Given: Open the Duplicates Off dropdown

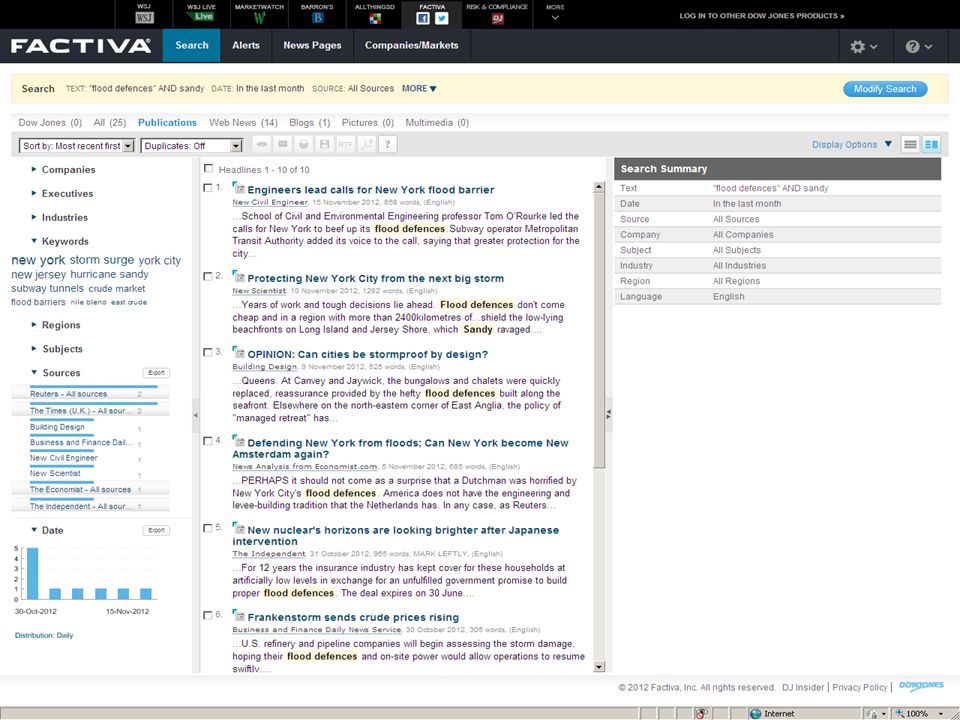Looking at the screenshot, I should pyautogui.click(x=192, y=146).
